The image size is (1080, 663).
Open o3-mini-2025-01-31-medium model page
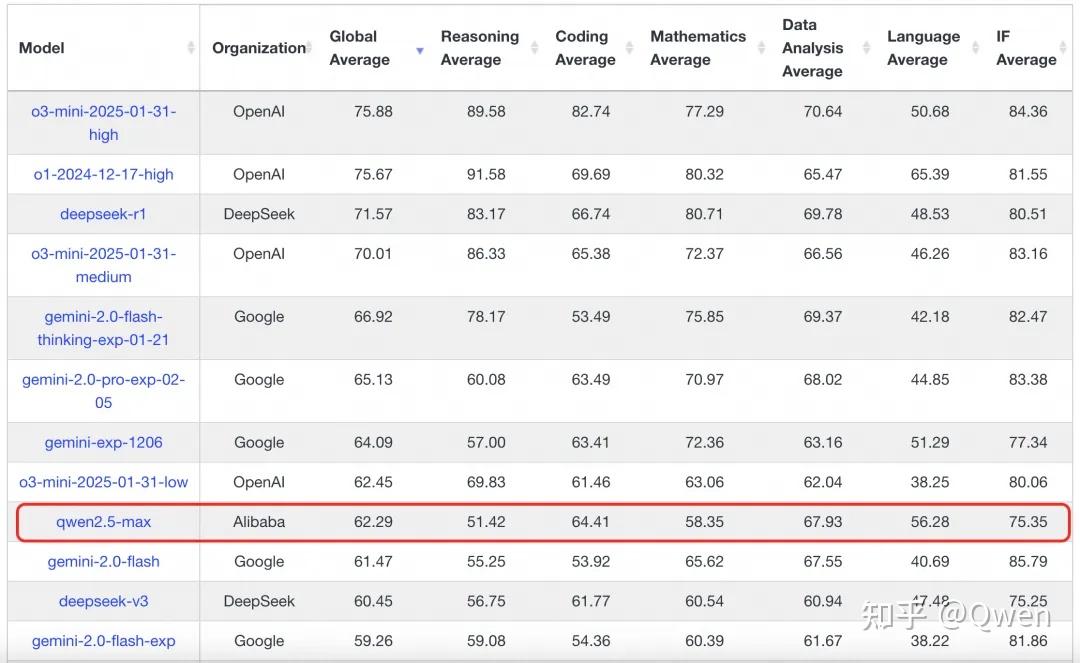(103, 265)
